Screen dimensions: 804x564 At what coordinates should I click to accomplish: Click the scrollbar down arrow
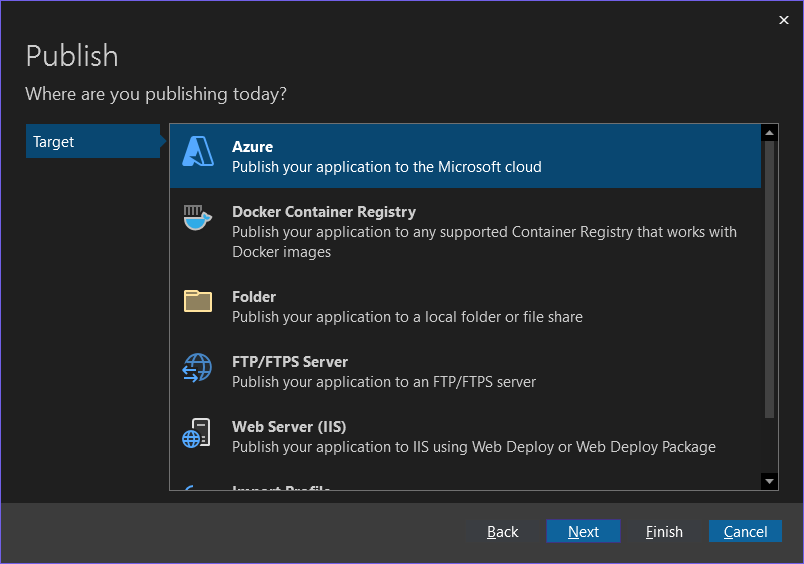coord(769,481)
